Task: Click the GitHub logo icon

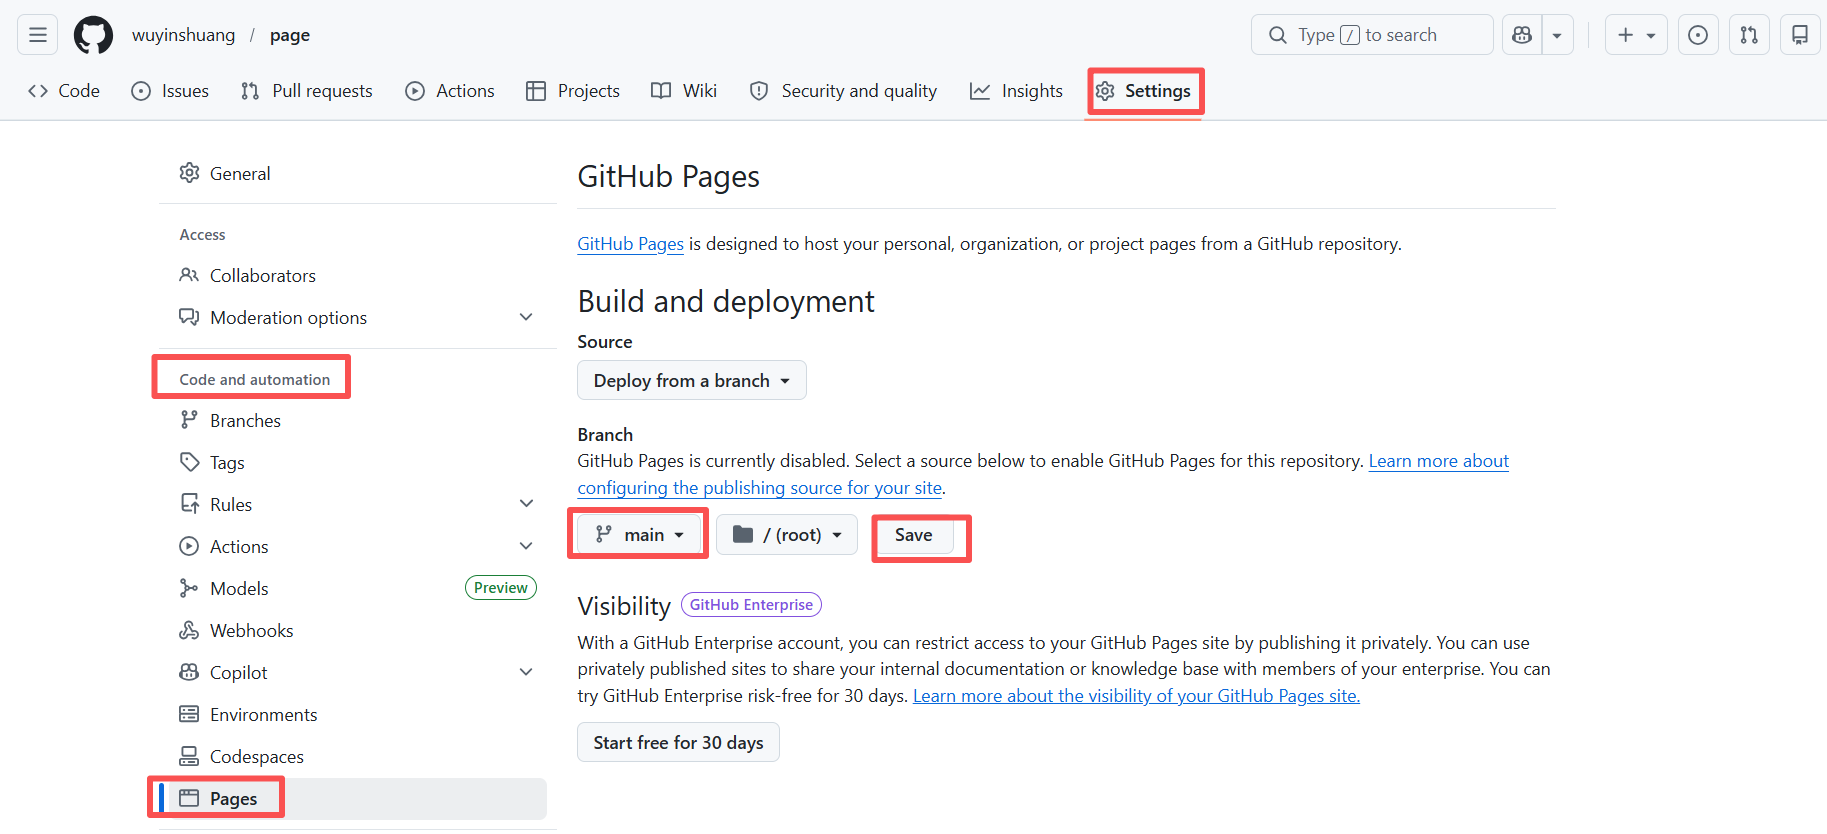Action: point(93,35)
